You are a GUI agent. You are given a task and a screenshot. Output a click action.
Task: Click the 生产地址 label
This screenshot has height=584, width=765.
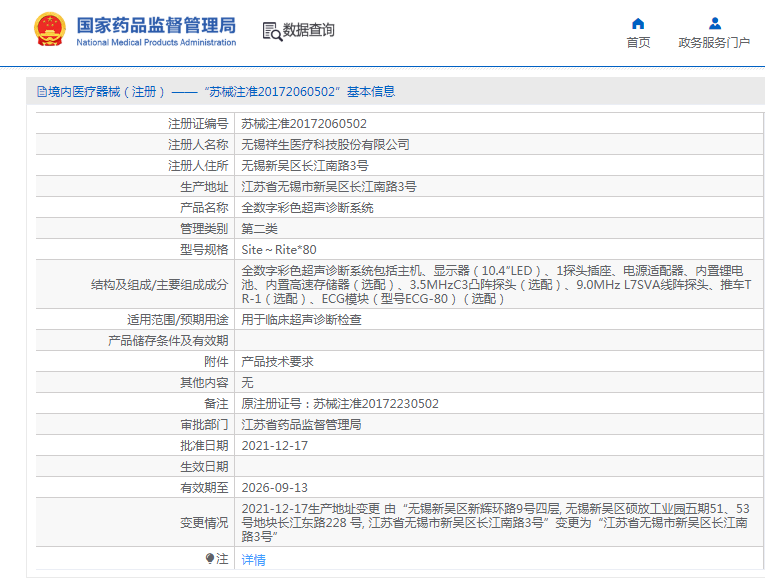click(x=204, y=187)
